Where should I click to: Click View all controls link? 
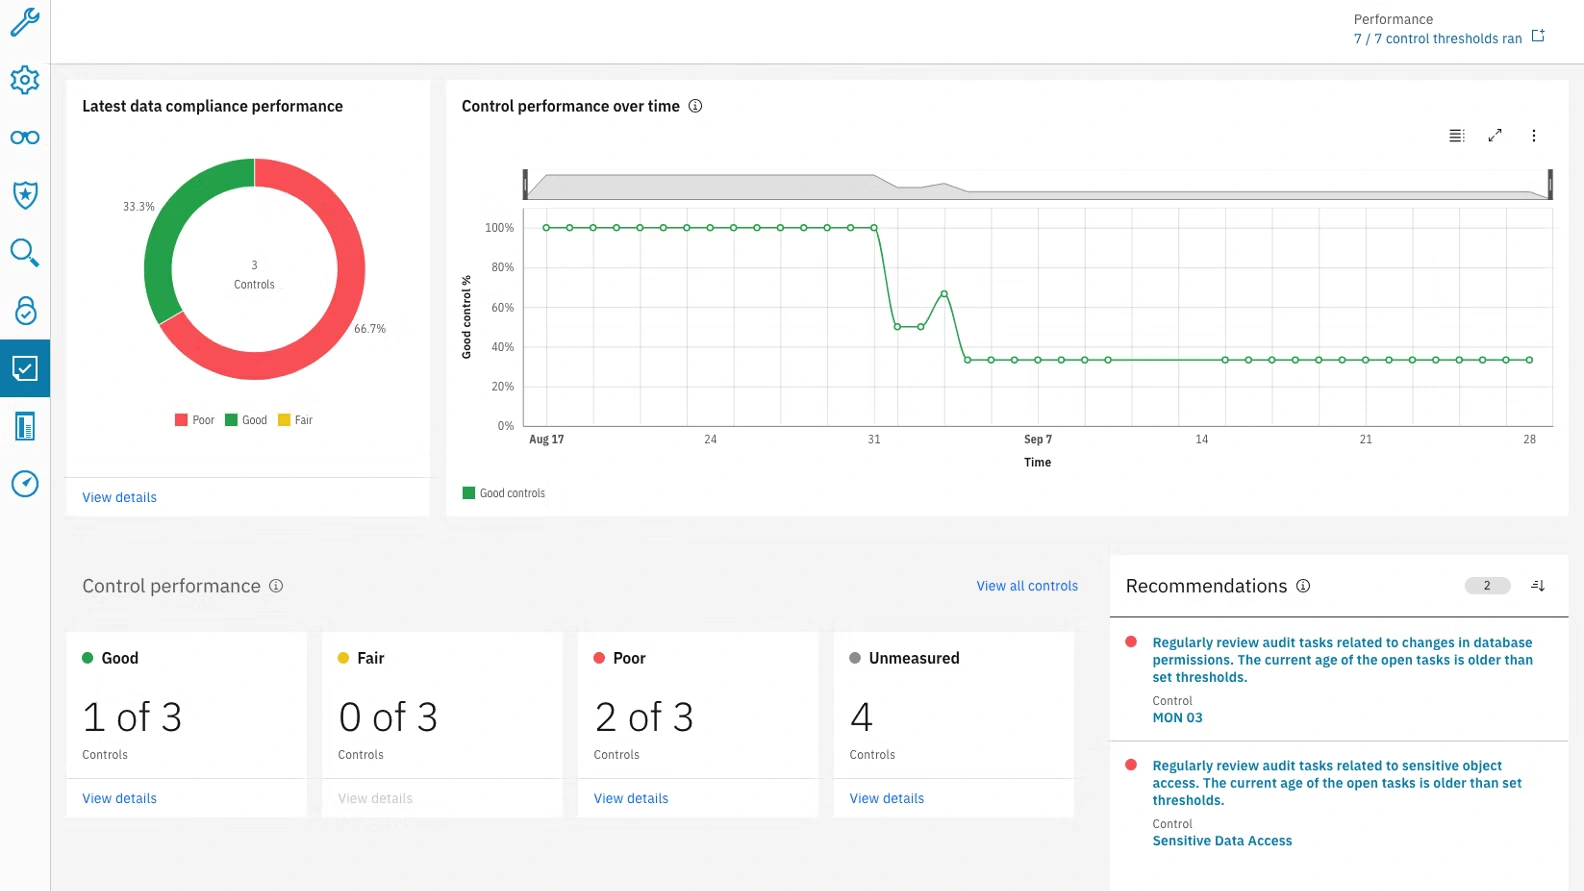click(1027, 586)
